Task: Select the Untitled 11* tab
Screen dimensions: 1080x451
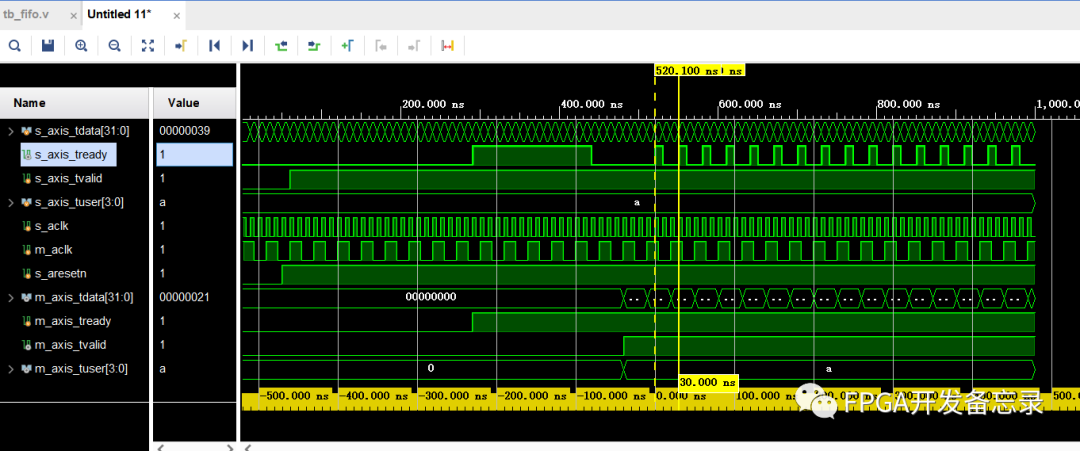Action: pyautogui.click(x=118, y=15)
